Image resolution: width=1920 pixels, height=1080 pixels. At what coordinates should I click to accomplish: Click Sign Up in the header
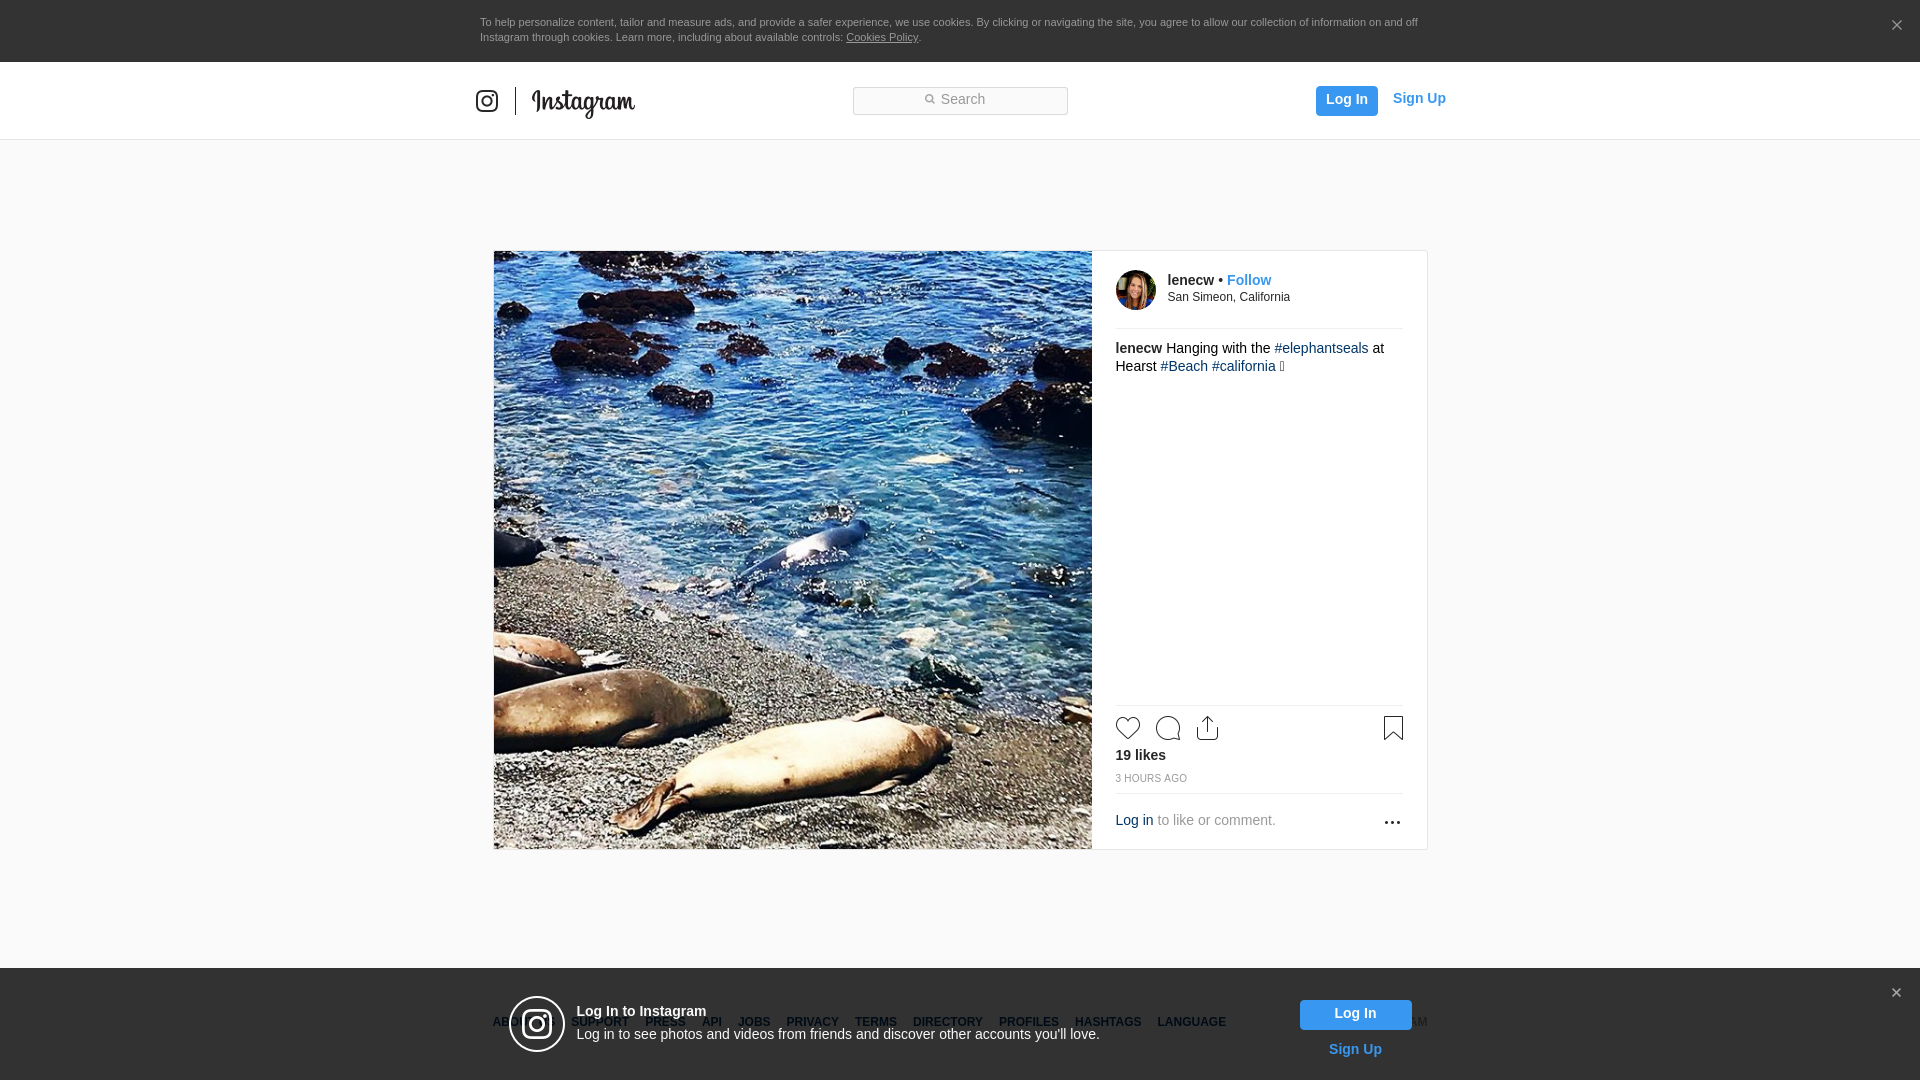pos(1418,98)
